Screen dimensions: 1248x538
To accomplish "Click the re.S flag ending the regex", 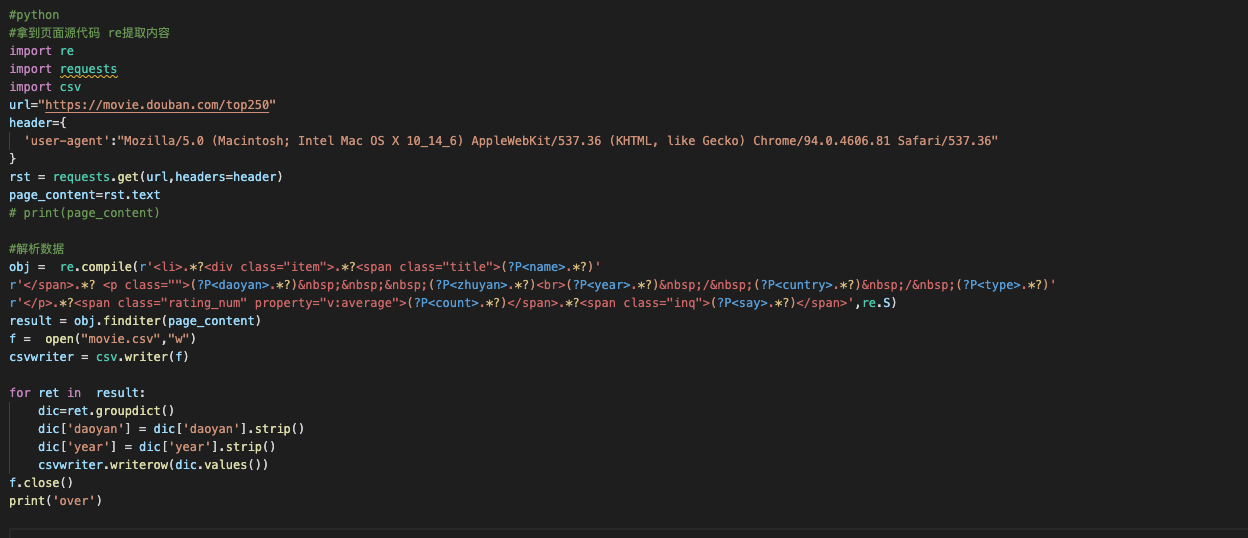I will pyautogui.click(x=877, y=303).
